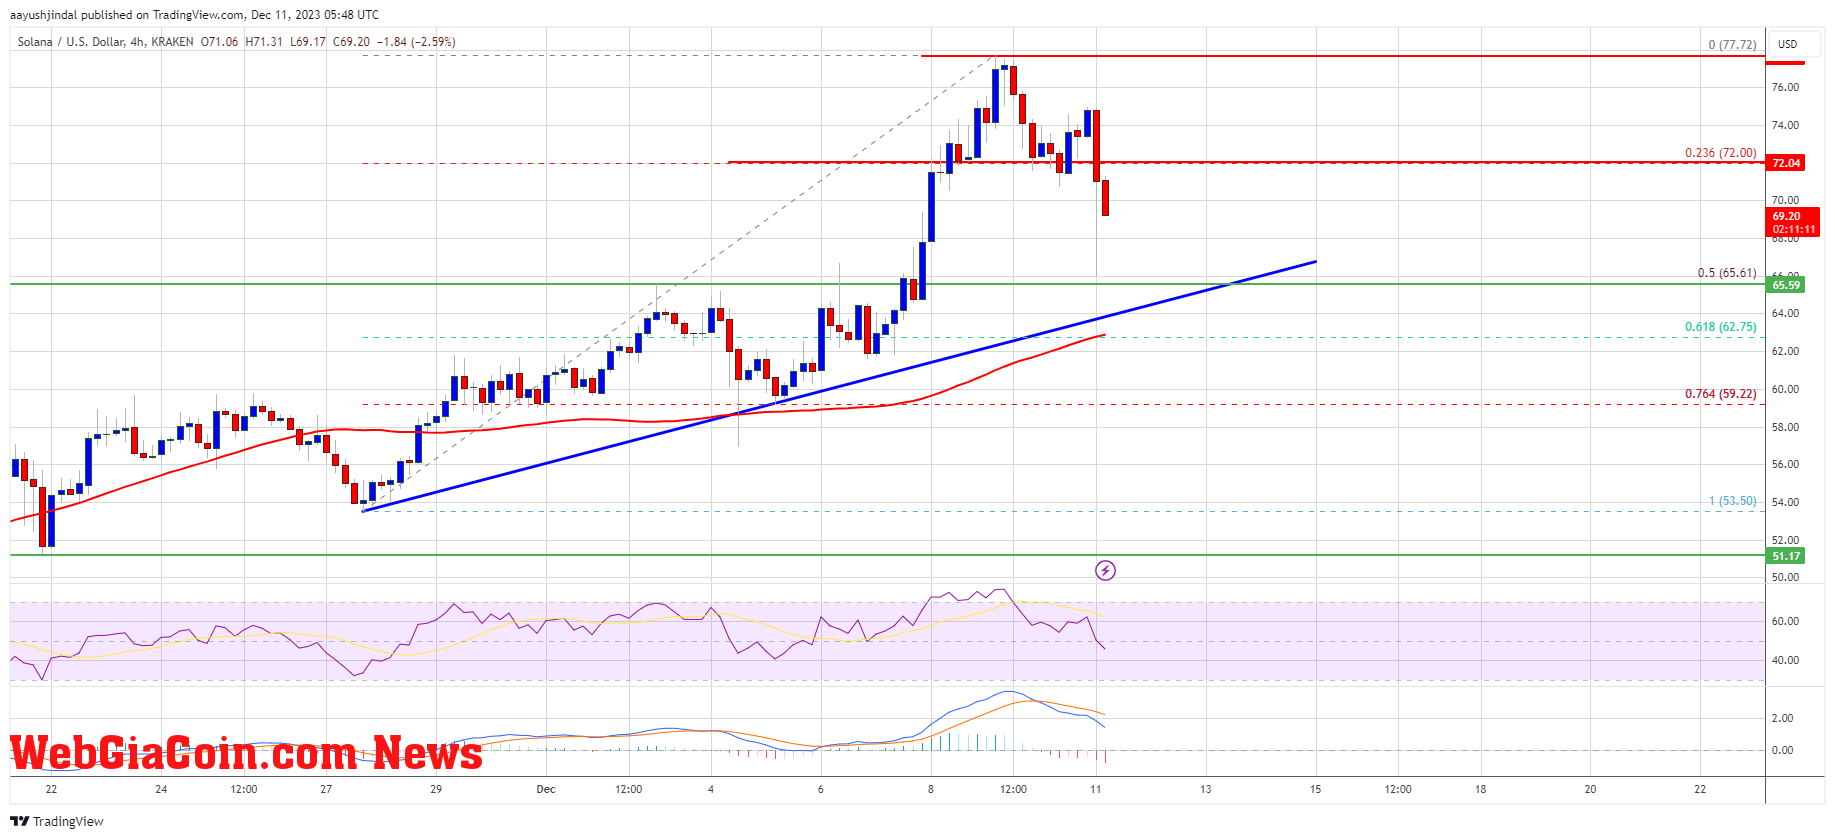The width and height of the screenshot is (1835, 839).
Task: Select the 65.59 green price label
Action: coord(1786,285)
